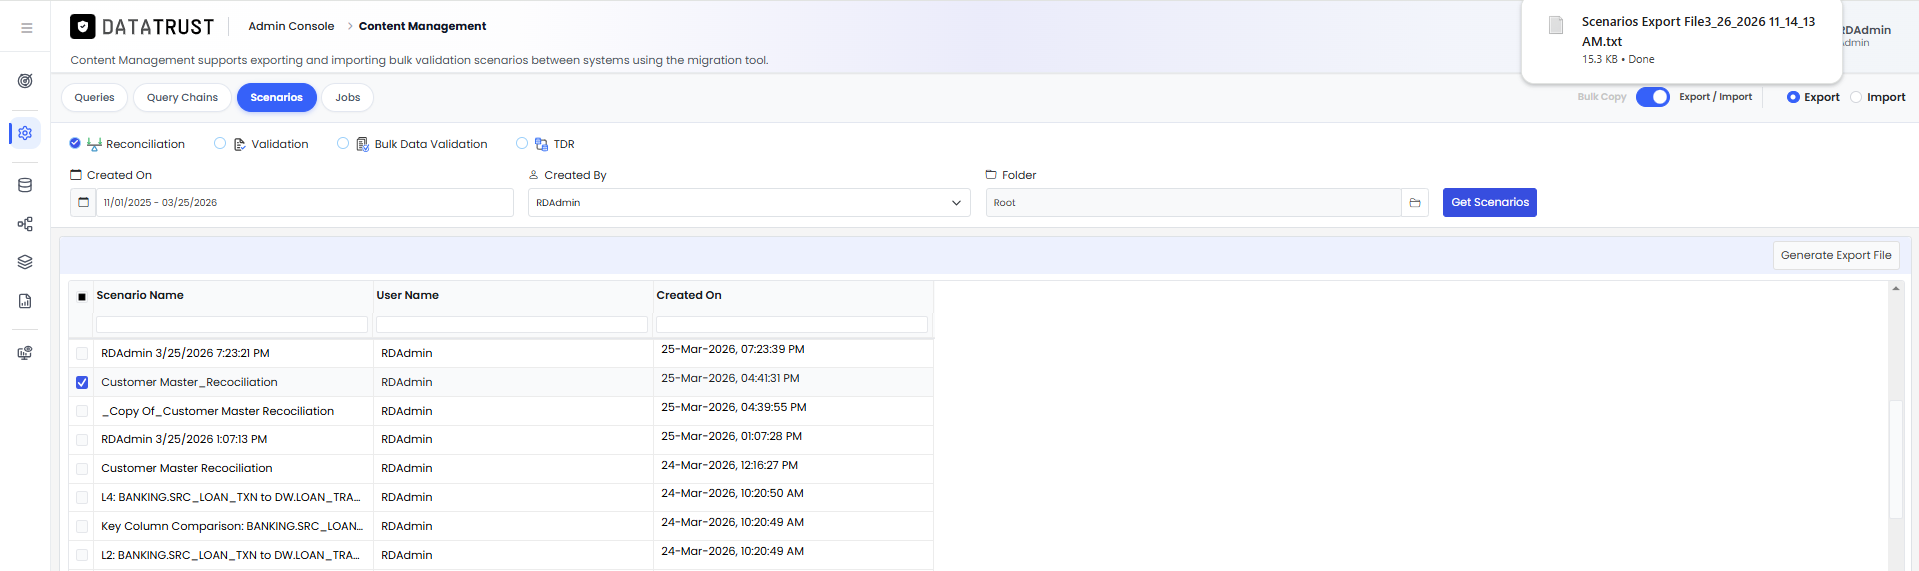Click the downloaded file icon in popup
The width and height of the screenshot is (1919, 571).
pyautogui.click(x=1556, y=26)
